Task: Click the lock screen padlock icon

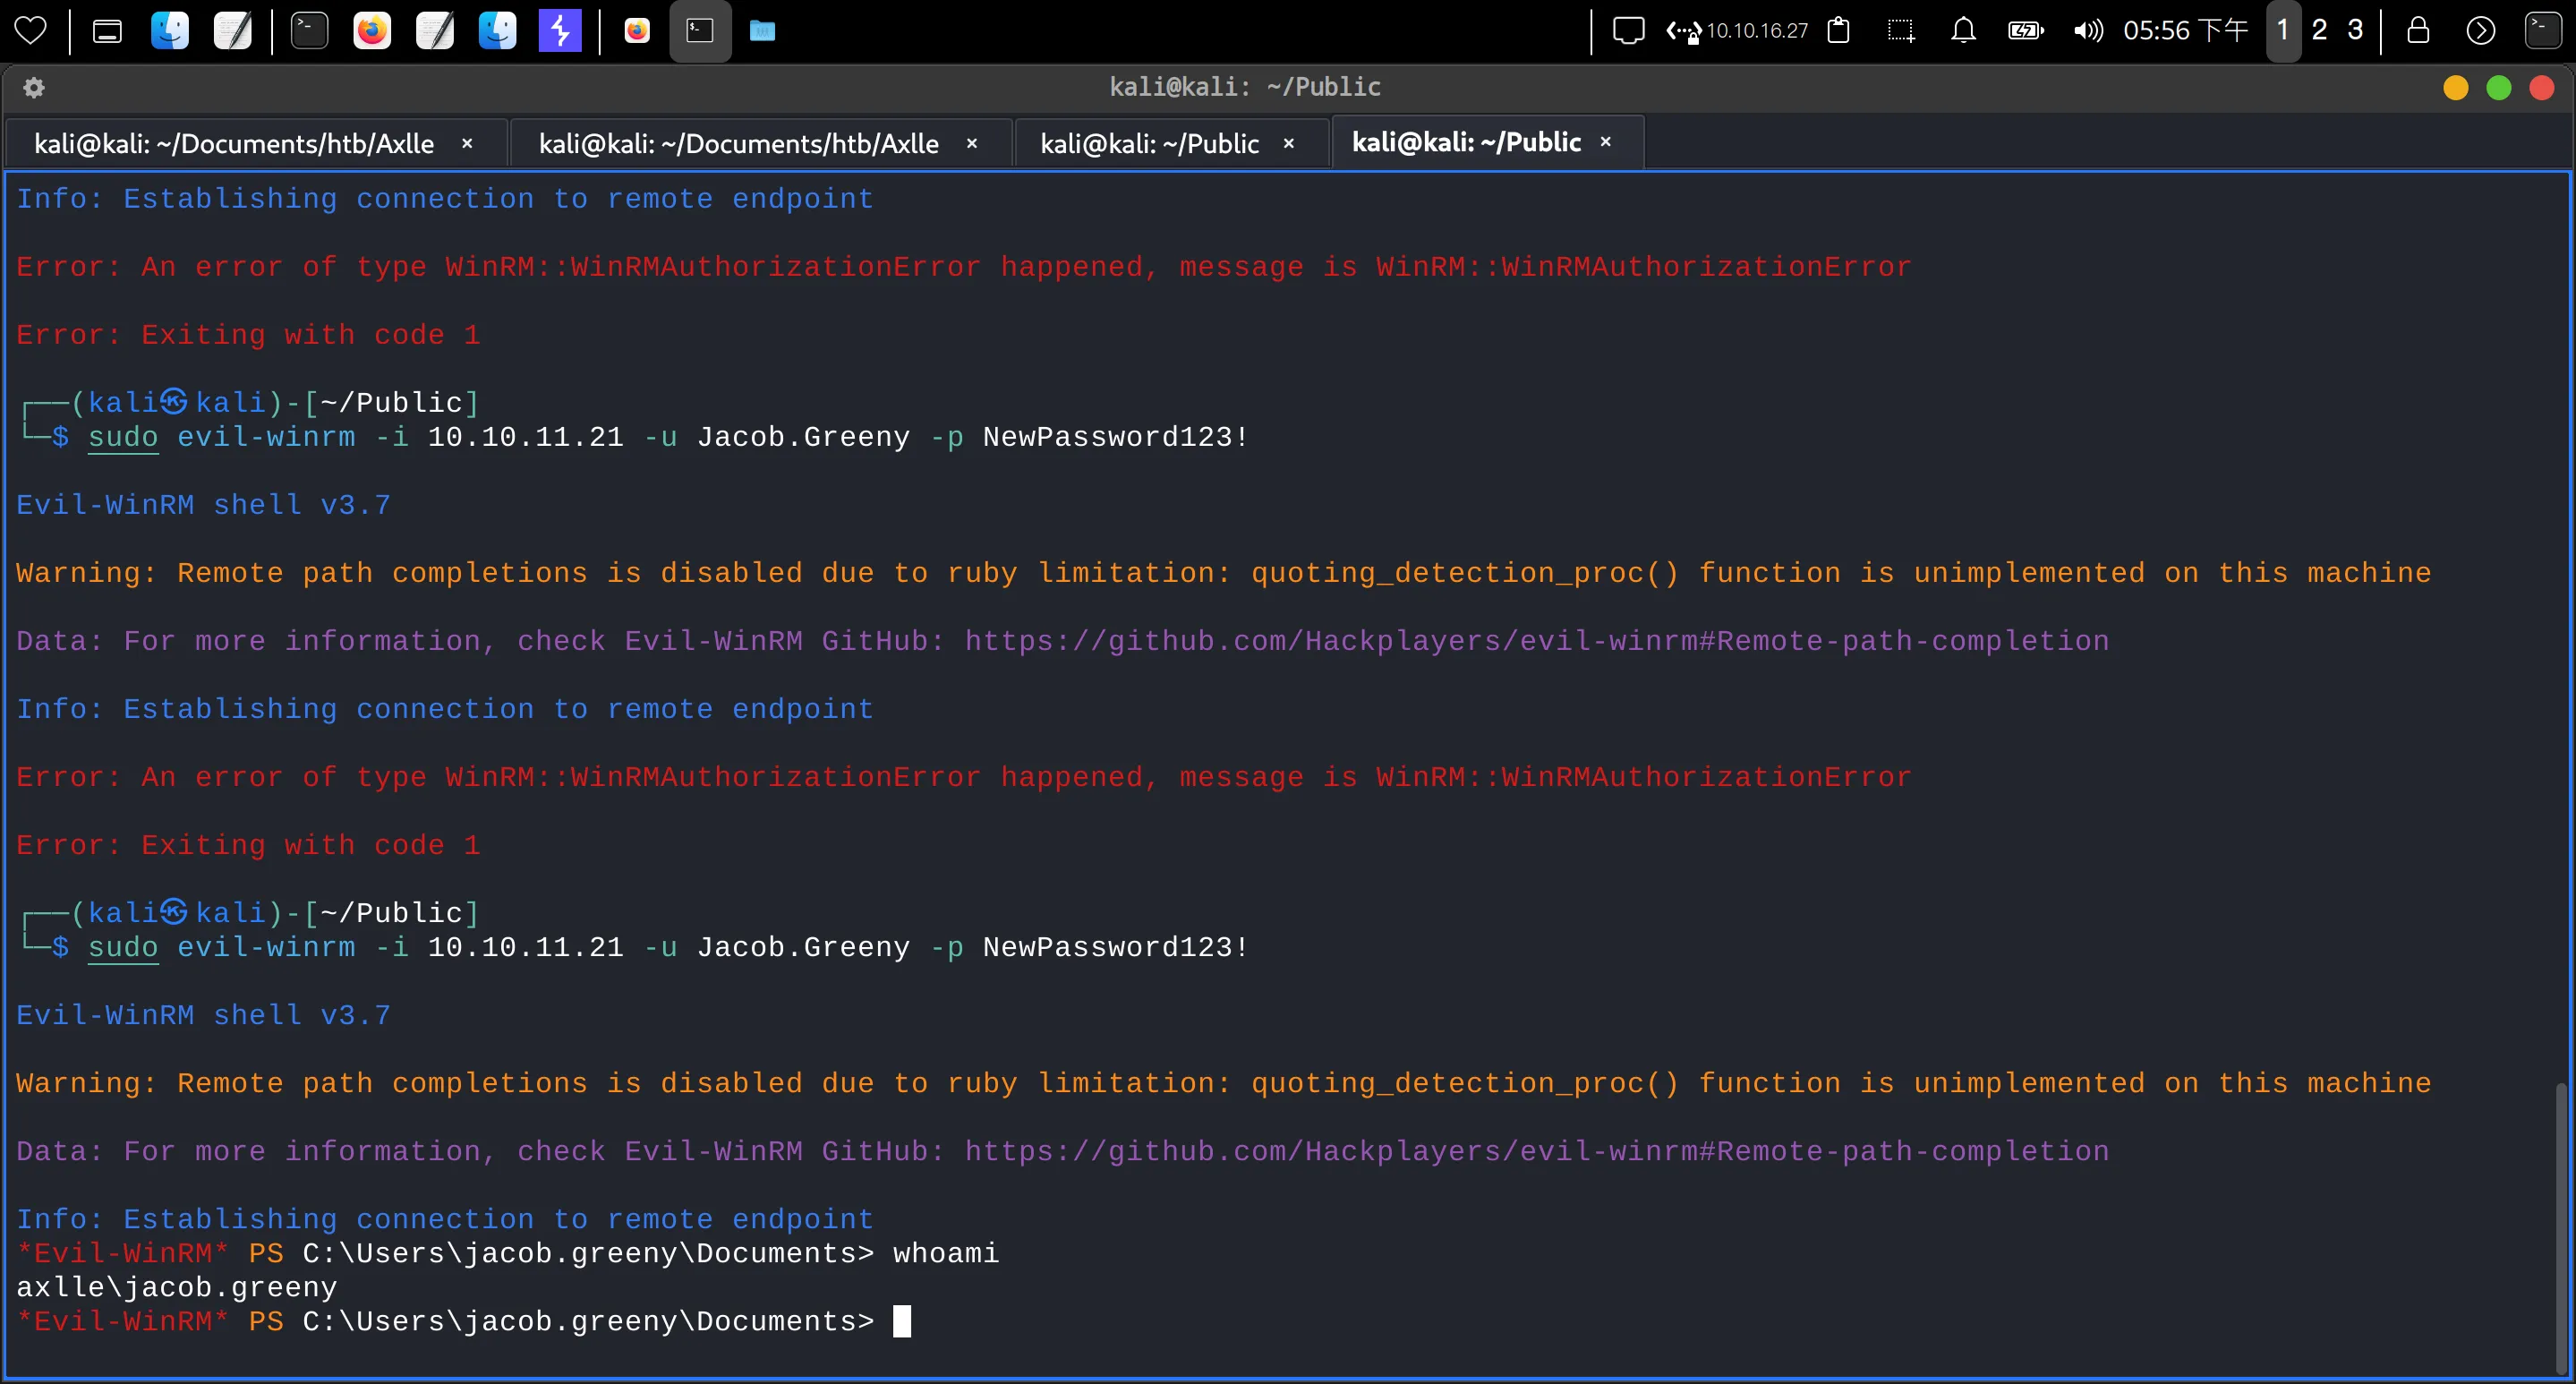Action: 2418,31
